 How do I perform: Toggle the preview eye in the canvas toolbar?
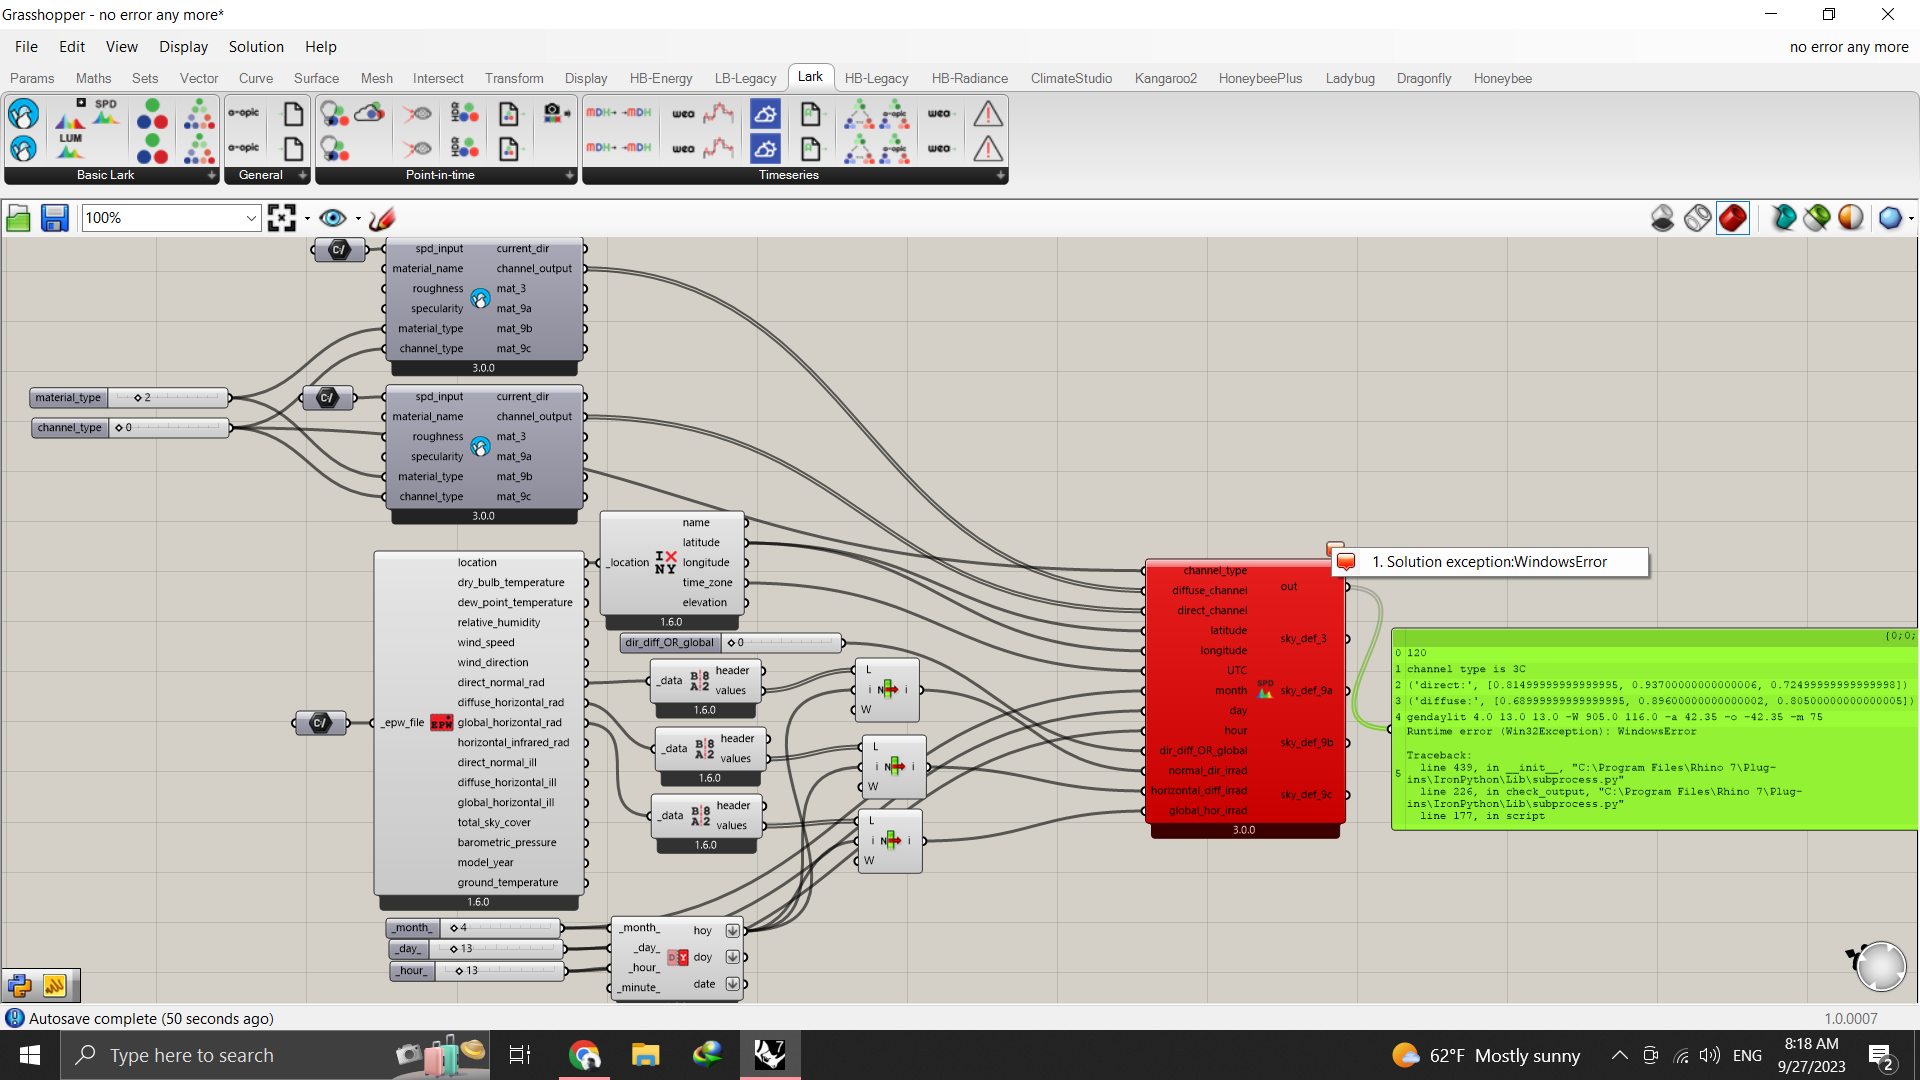coord(333,218)
